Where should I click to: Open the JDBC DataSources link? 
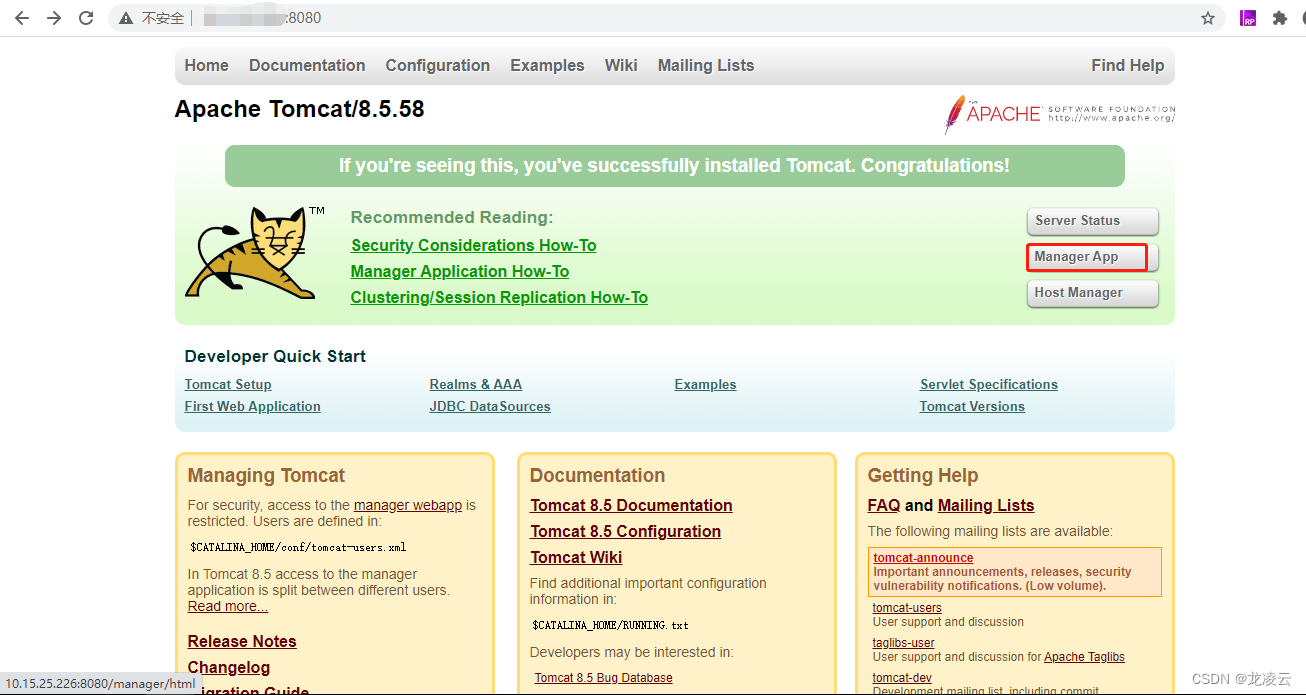click(x=490, y=407)
